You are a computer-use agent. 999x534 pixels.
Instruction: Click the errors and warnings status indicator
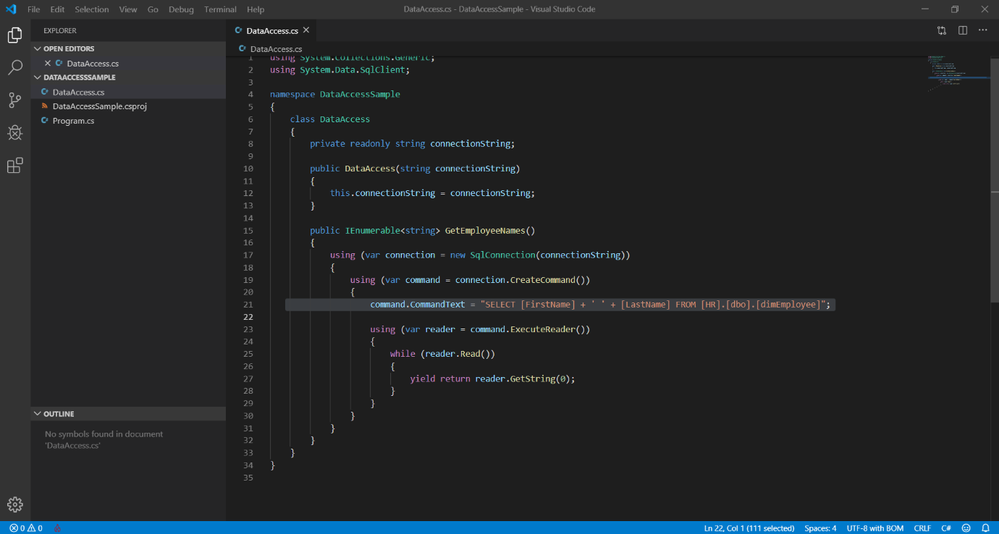point(25,528)
